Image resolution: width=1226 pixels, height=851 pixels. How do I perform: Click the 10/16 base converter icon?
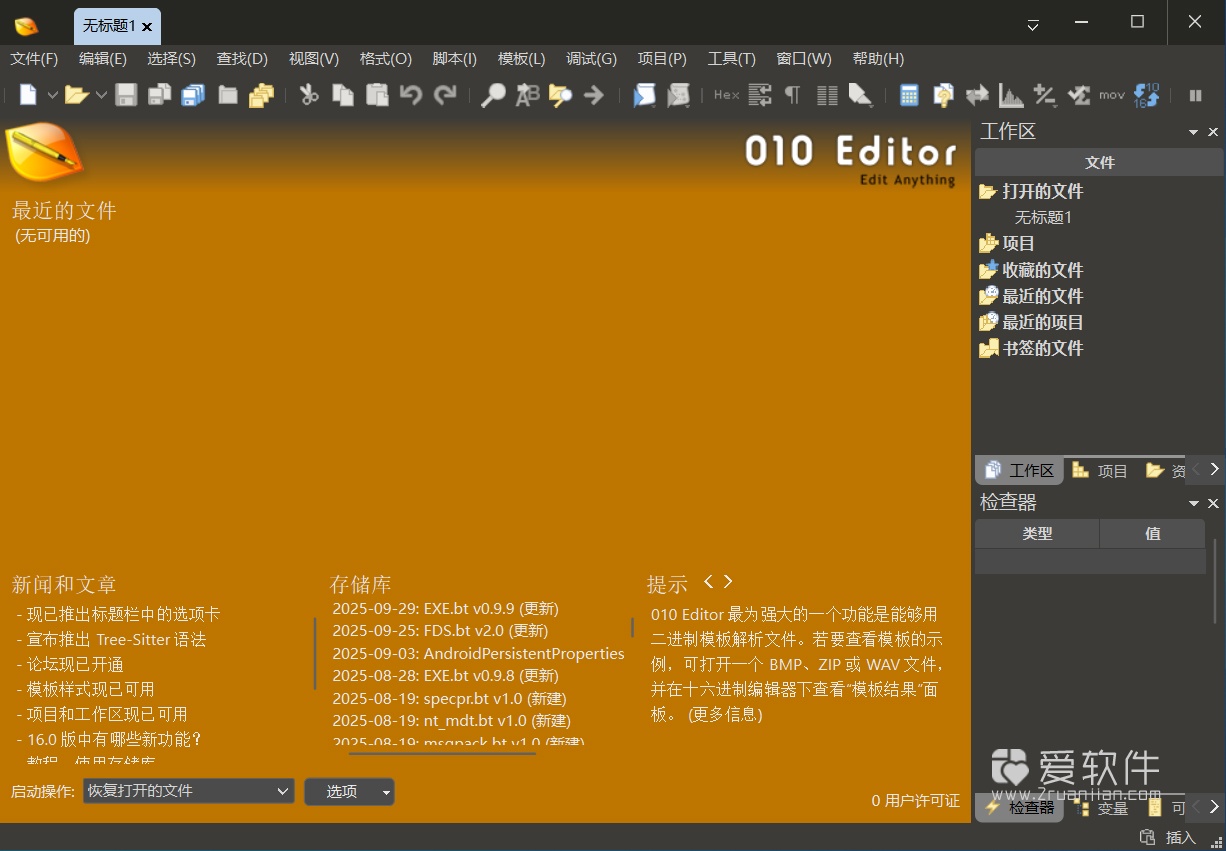point(1147,95)
